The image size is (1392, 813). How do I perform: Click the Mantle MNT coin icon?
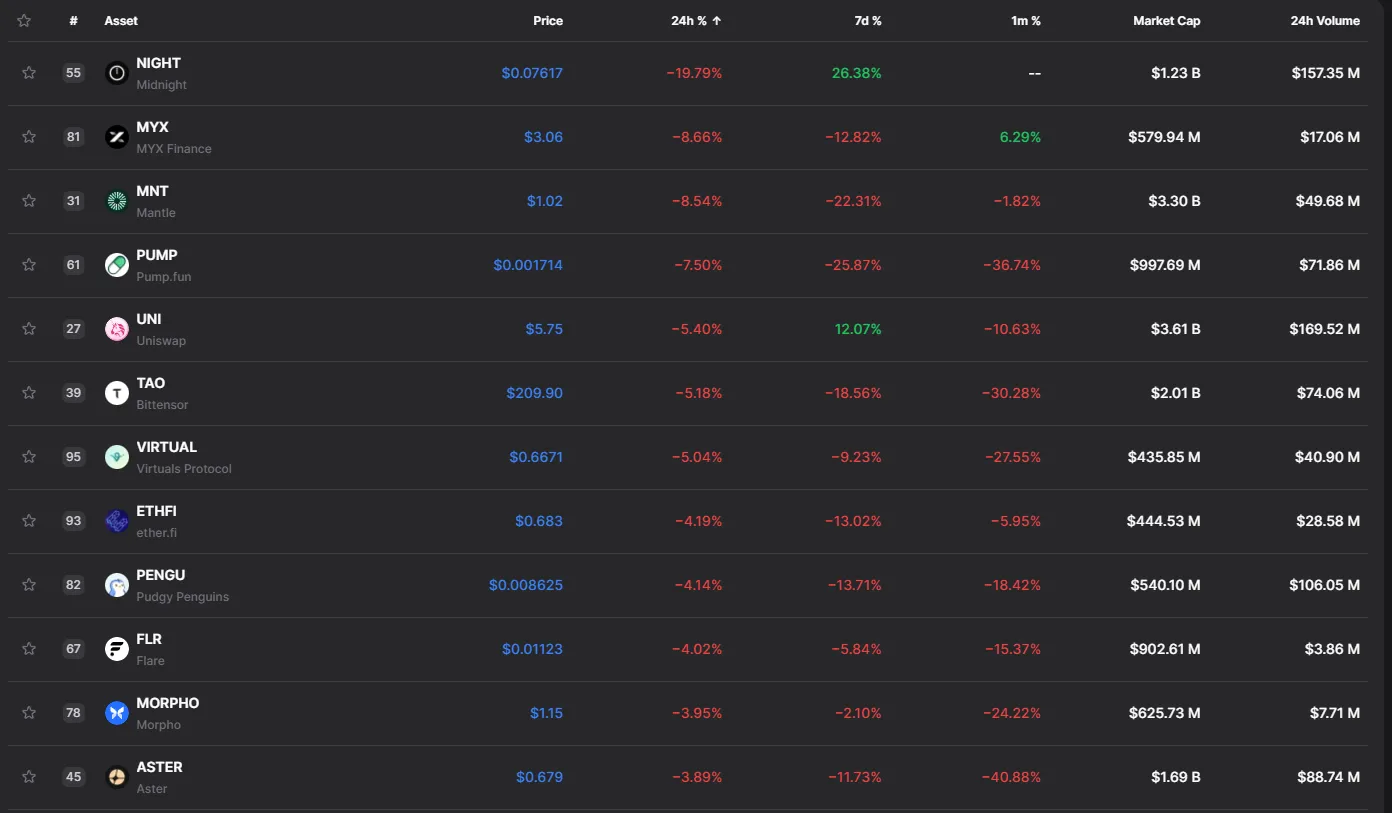(x=117, y=201)
